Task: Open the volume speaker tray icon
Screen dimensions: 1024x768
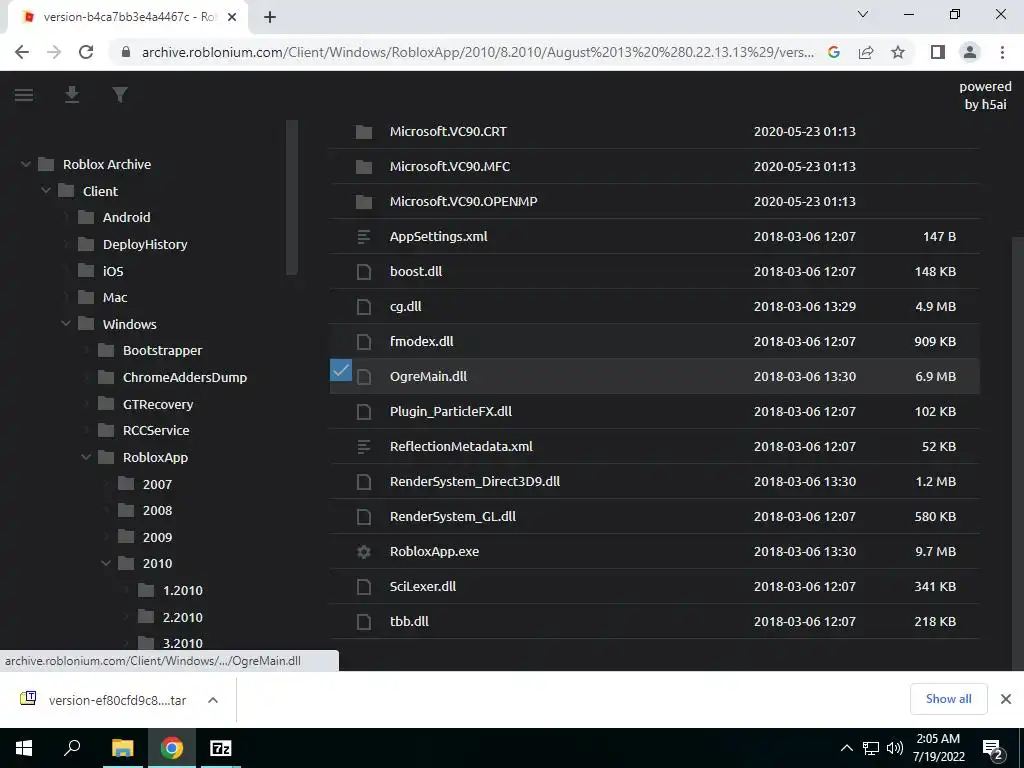Action: point(895,748)
